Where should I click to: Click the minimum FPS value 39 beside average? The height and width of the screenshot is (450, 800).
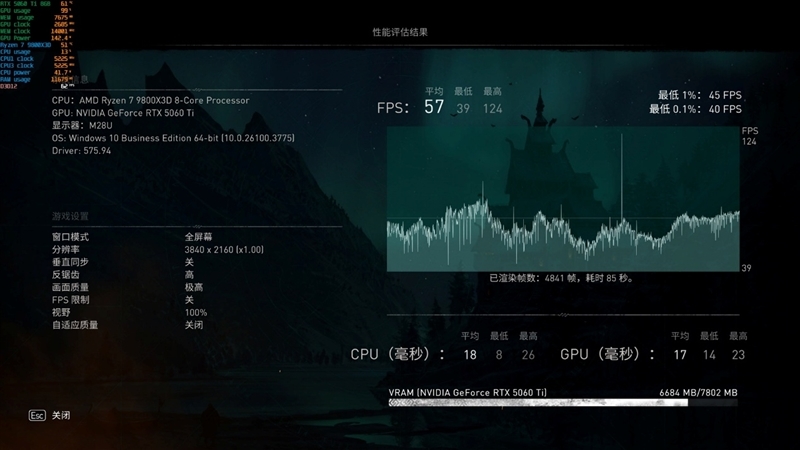coord(463,109)
